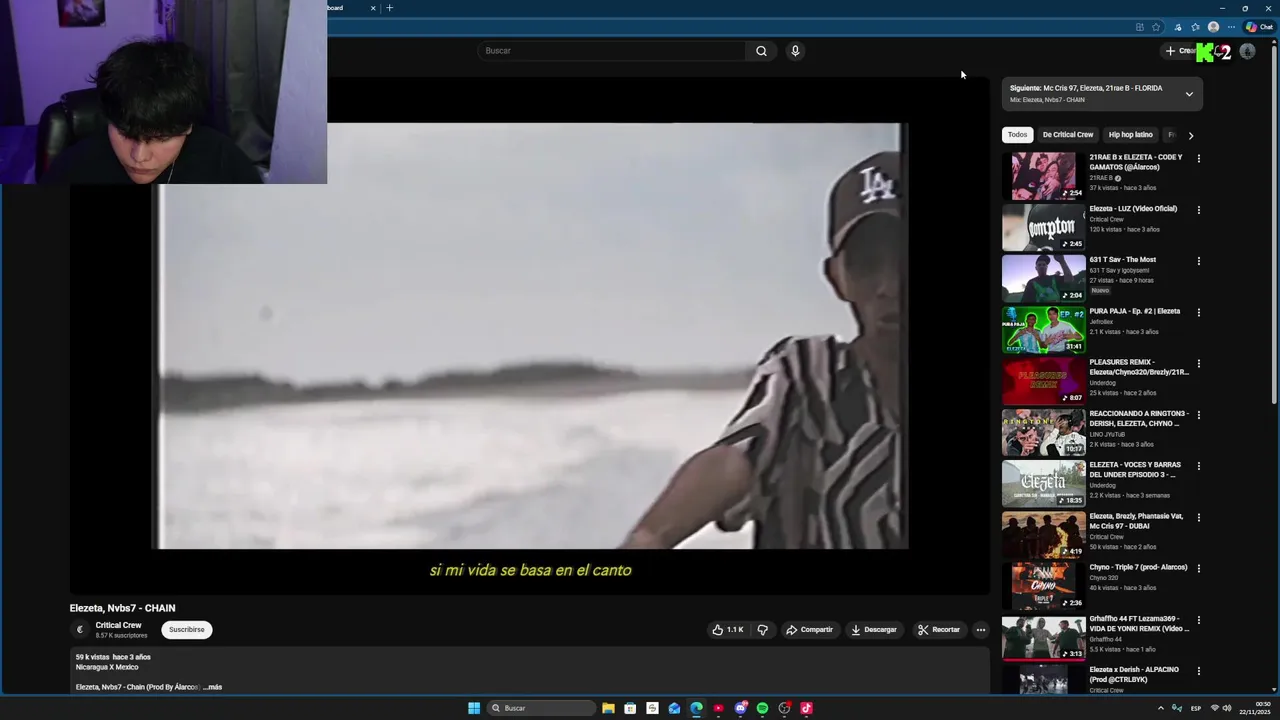This screenshot has height=720, width=1280.
Task: Switch ESP keyboard language indicator
Action: coord(1196,708)
